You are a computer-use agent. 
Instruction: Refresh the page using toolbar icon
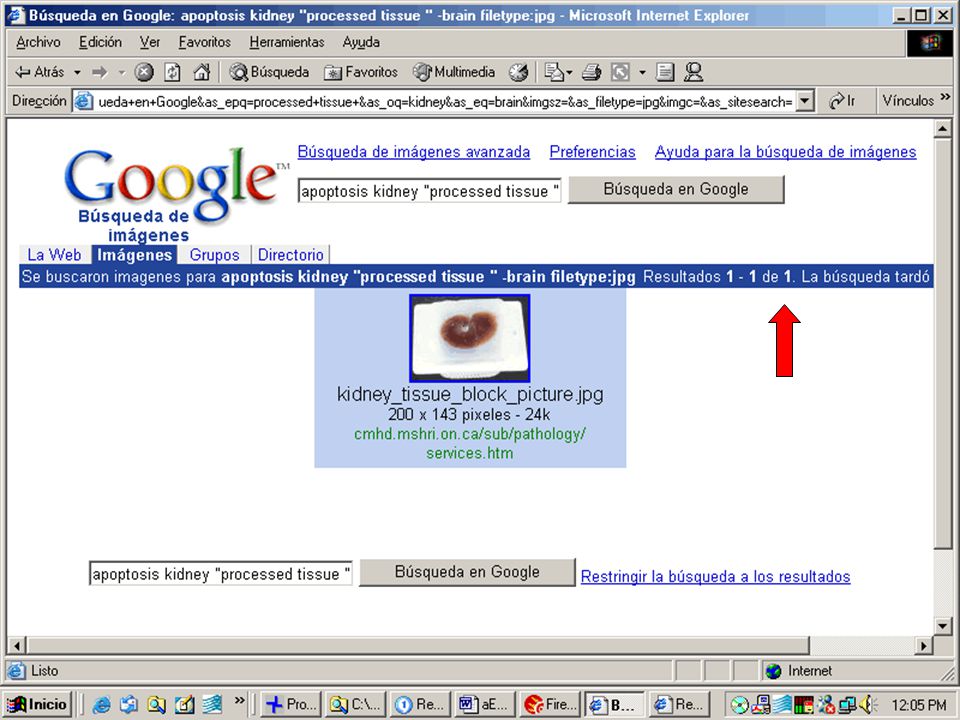[173, 72]
